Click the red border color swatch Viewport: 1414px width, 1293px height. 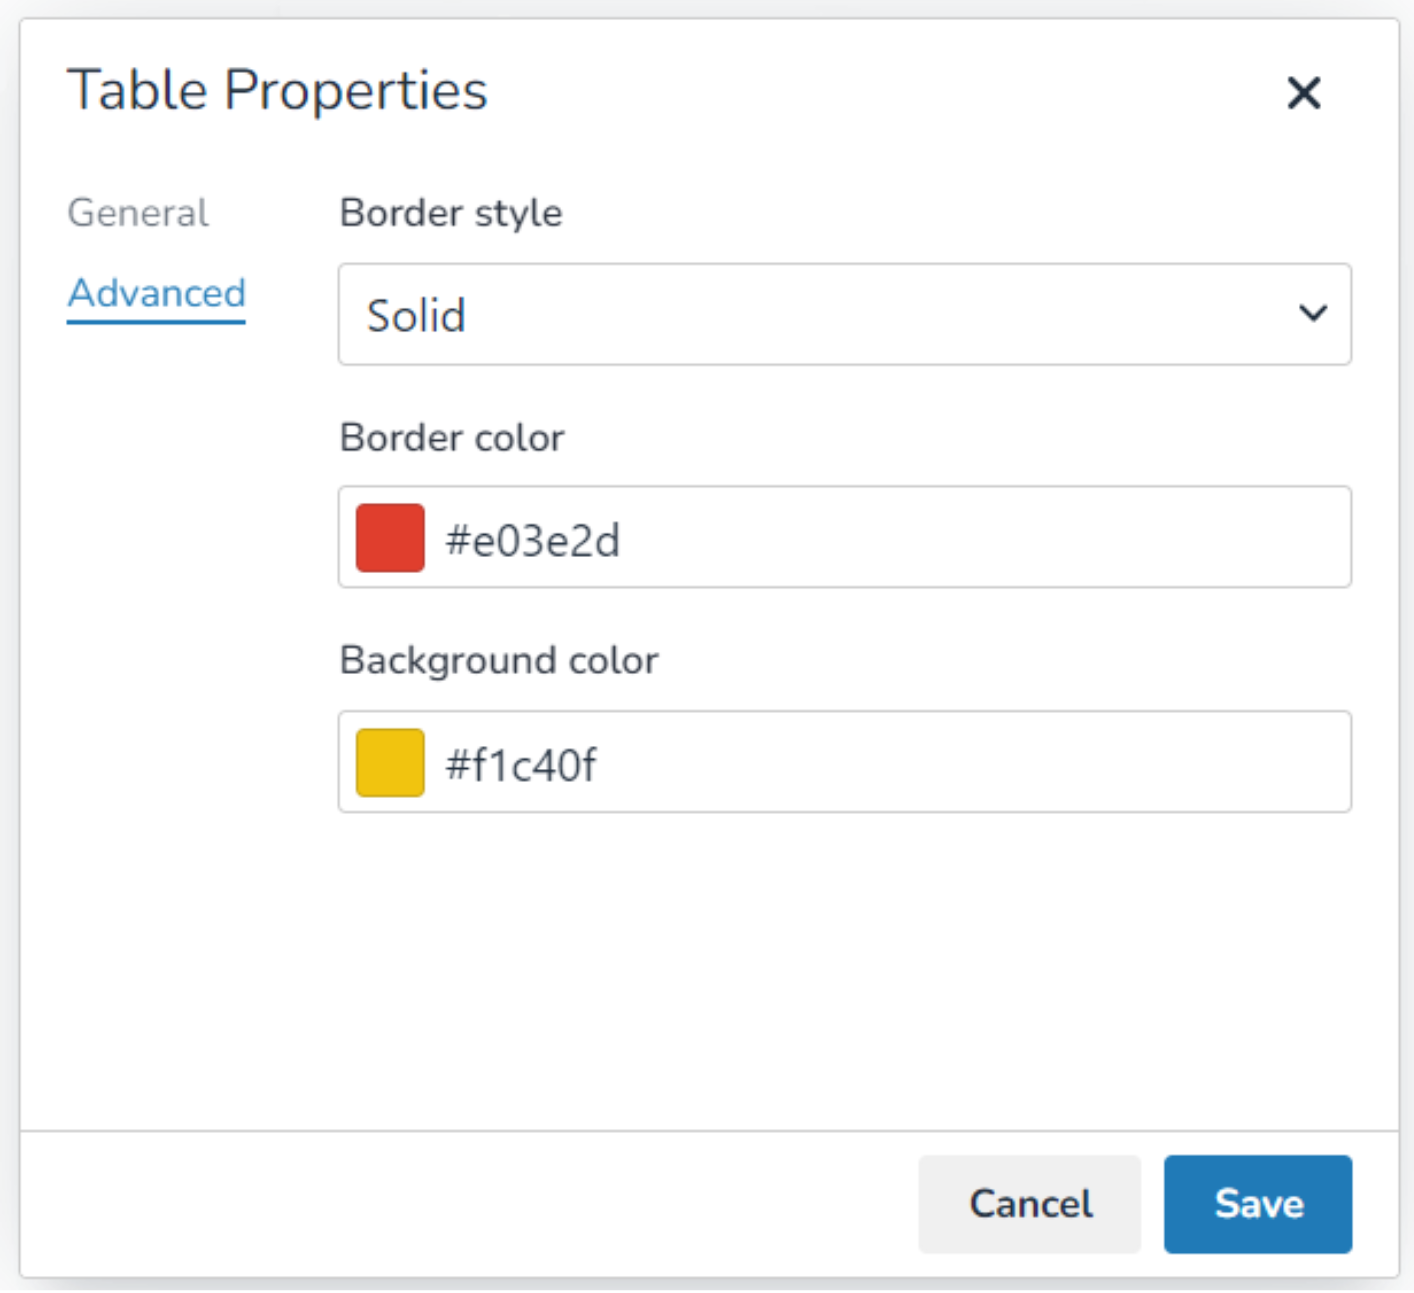390,538
